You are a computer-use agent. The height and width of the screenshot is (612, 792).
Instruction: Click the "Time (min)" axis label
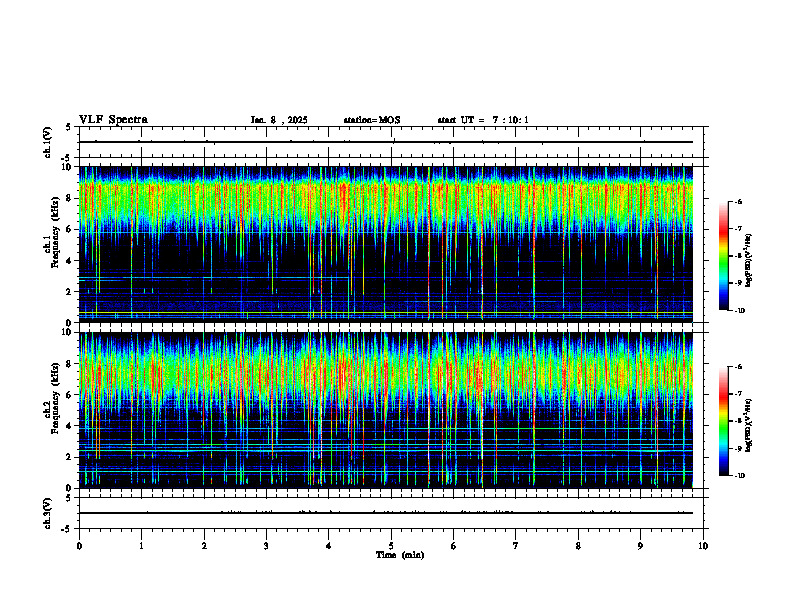tap(400, 555)
